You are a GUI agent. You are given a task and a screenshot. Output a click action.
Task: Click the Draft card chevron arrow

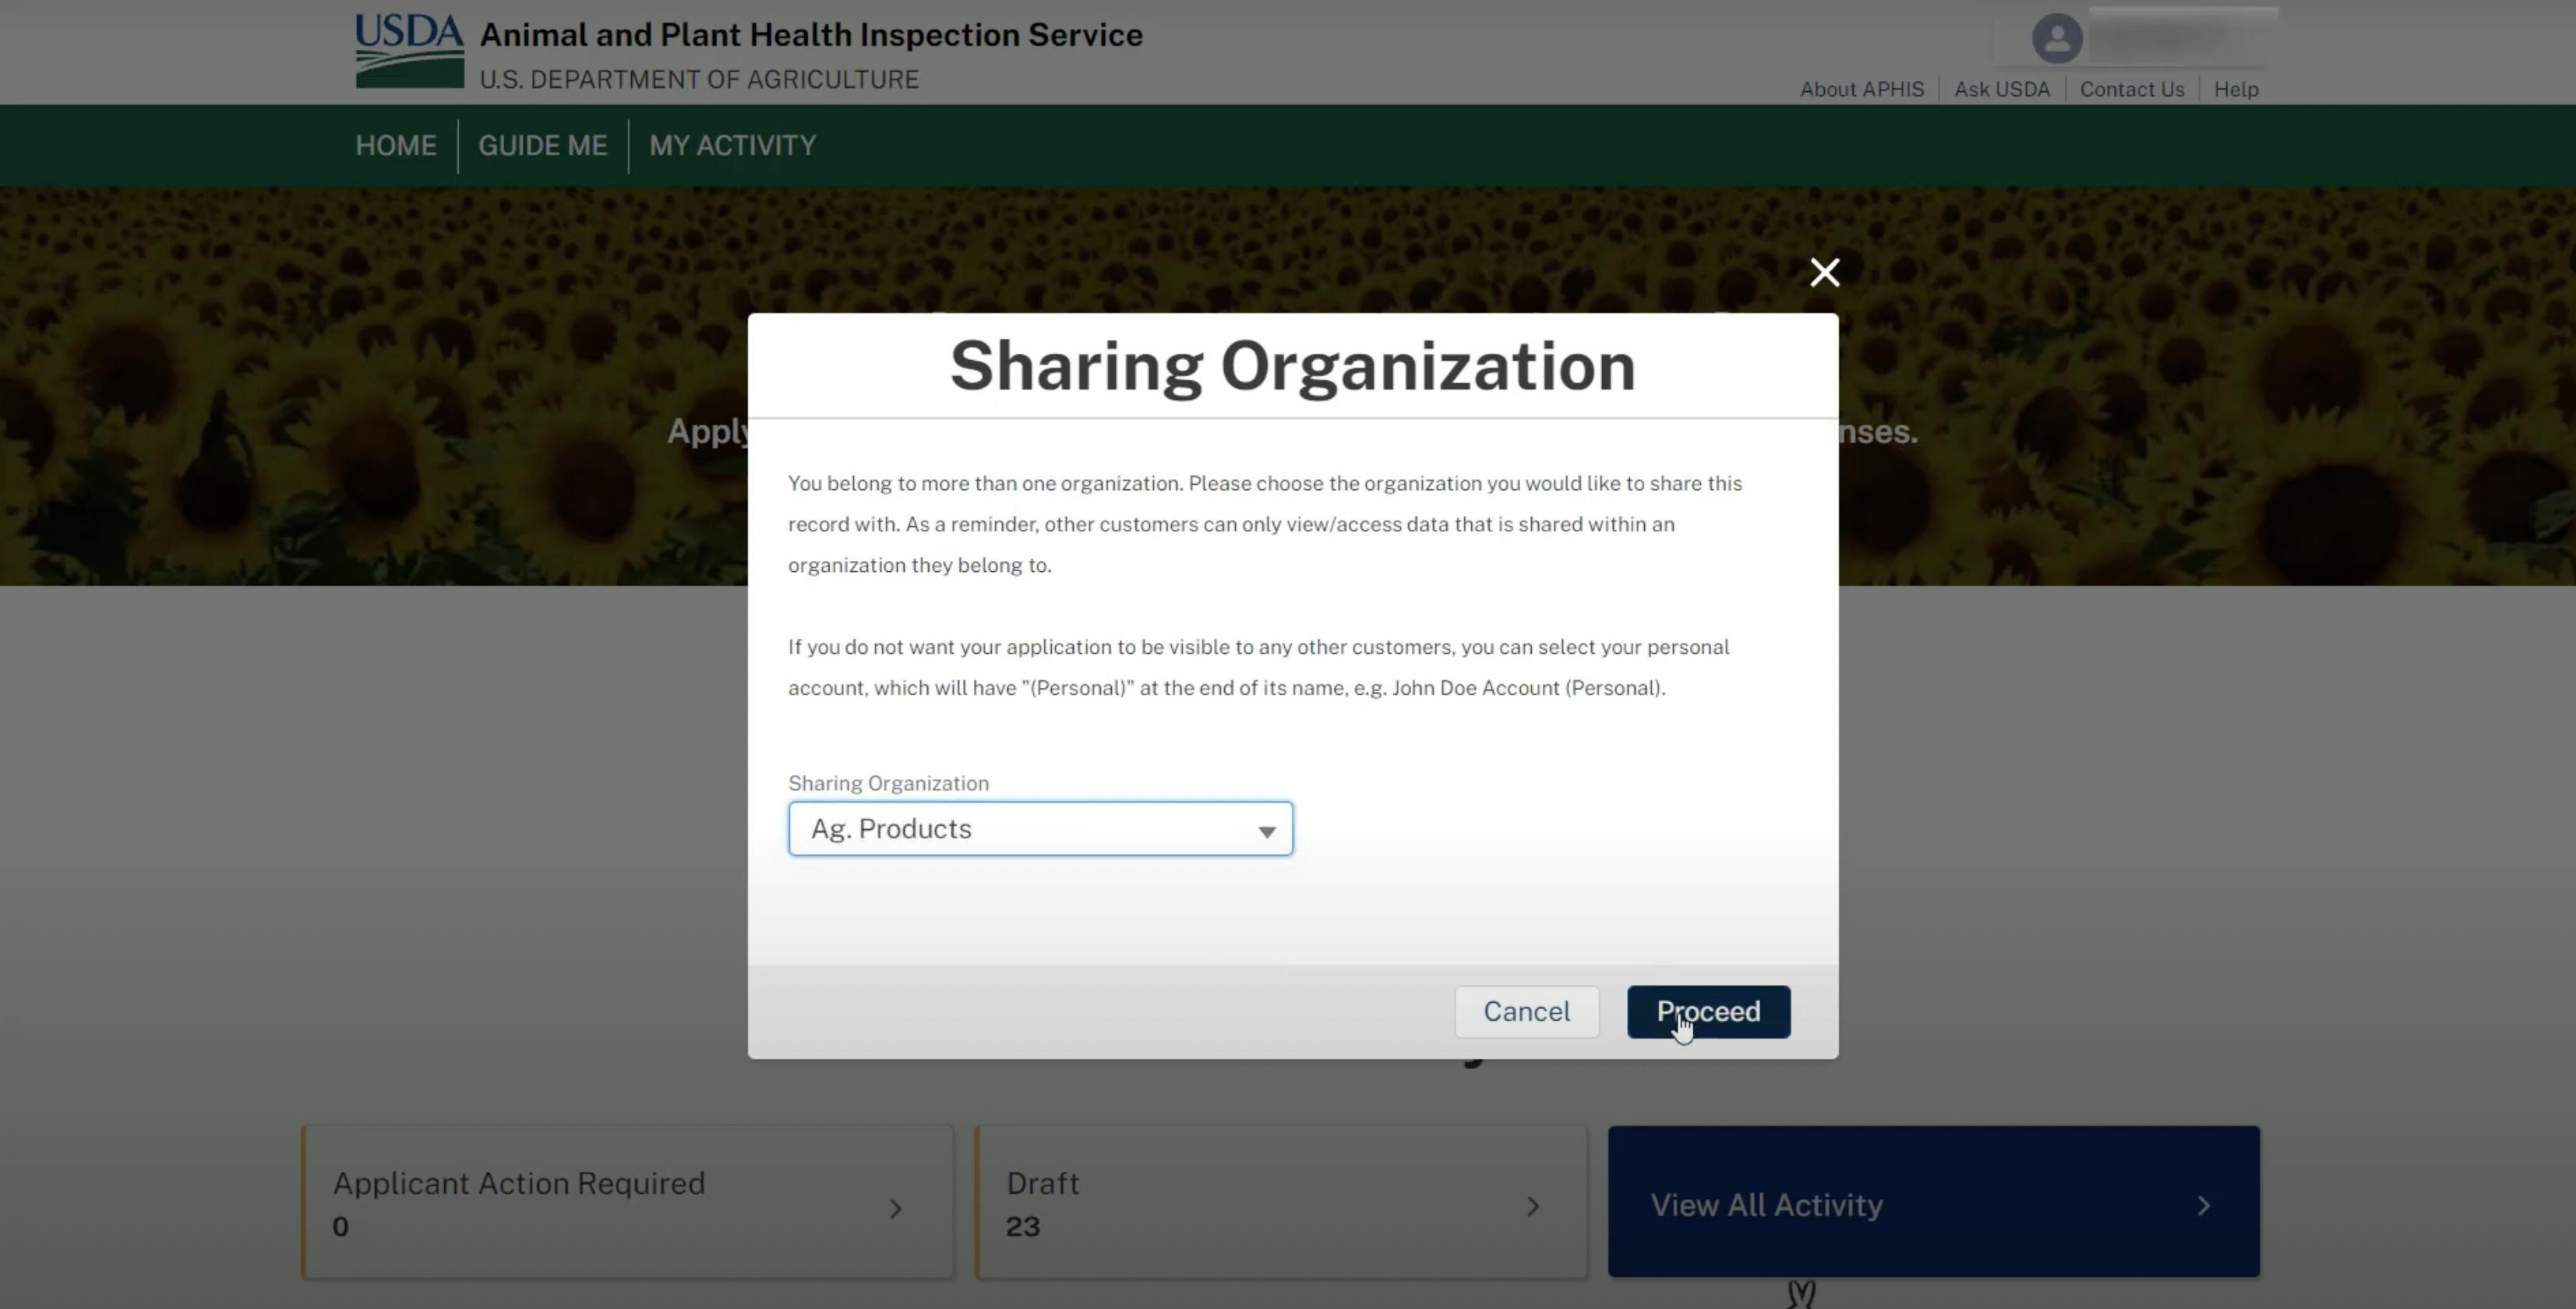[x=1532, y=1206]
